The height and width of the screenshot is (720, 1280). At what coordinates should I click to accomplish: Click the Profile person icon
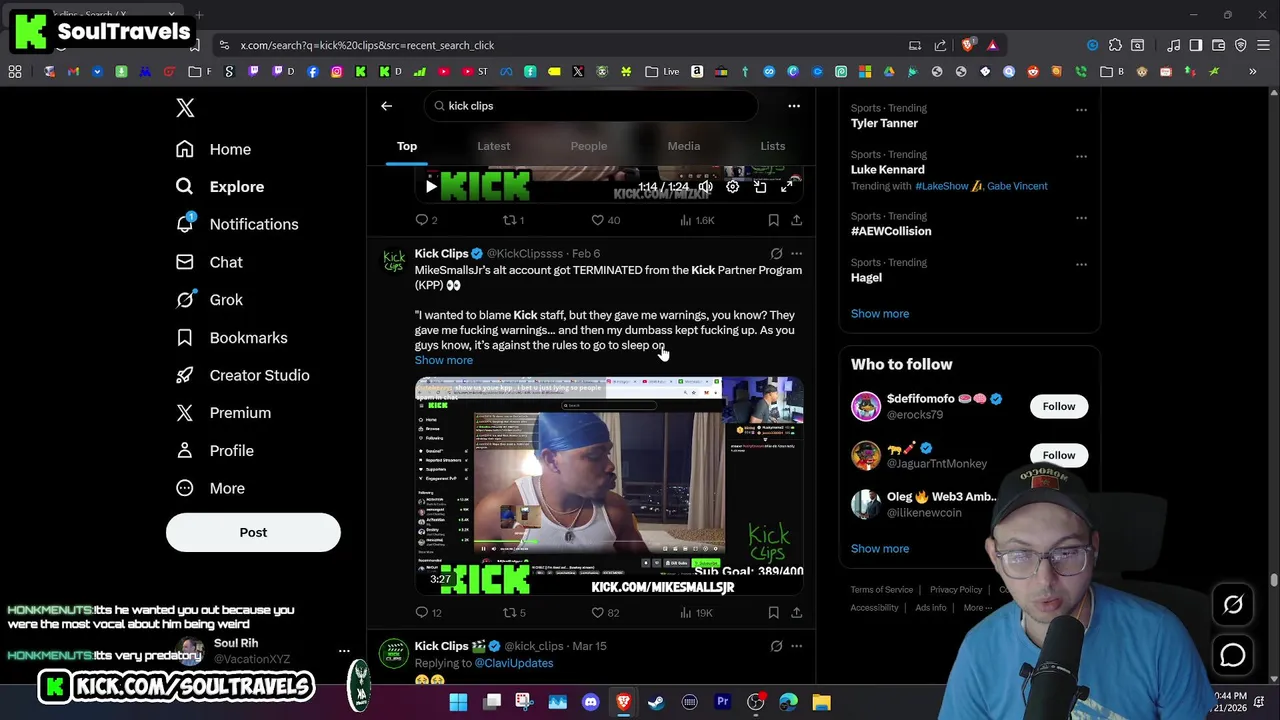tap(185, 451)
